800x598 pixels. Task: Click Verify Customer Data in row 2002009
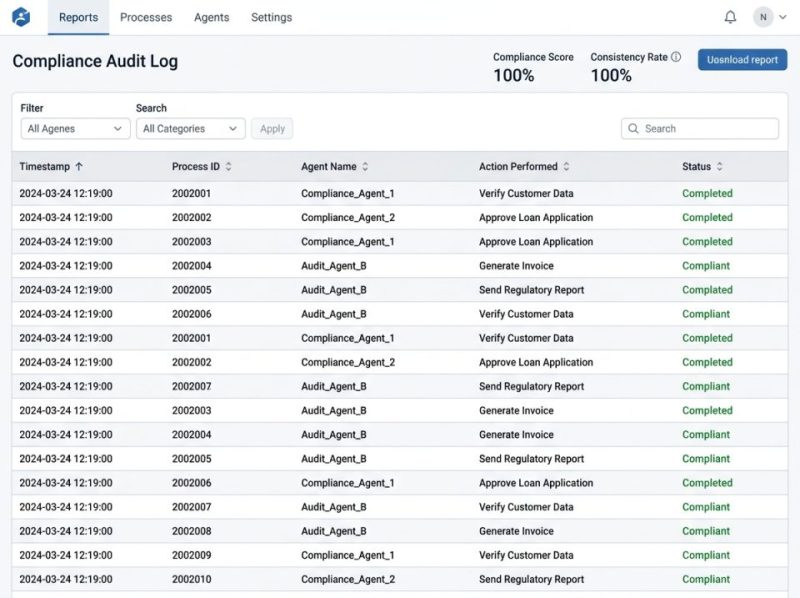[526, 555]
